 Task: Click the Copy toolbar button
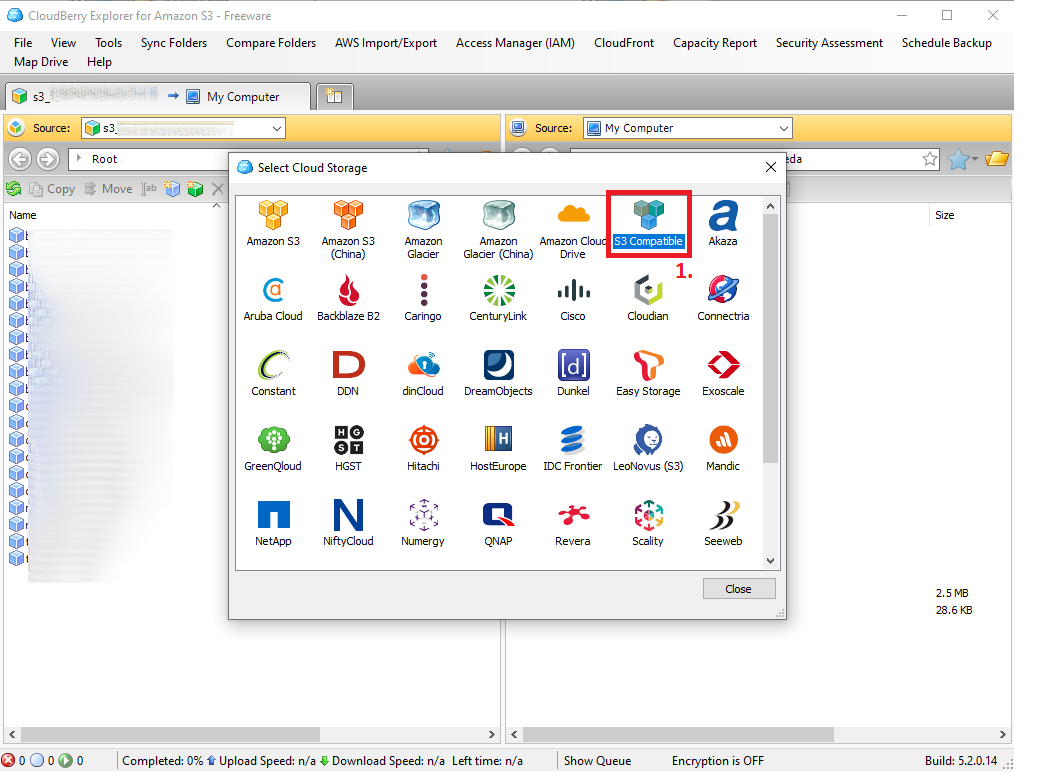52,189
